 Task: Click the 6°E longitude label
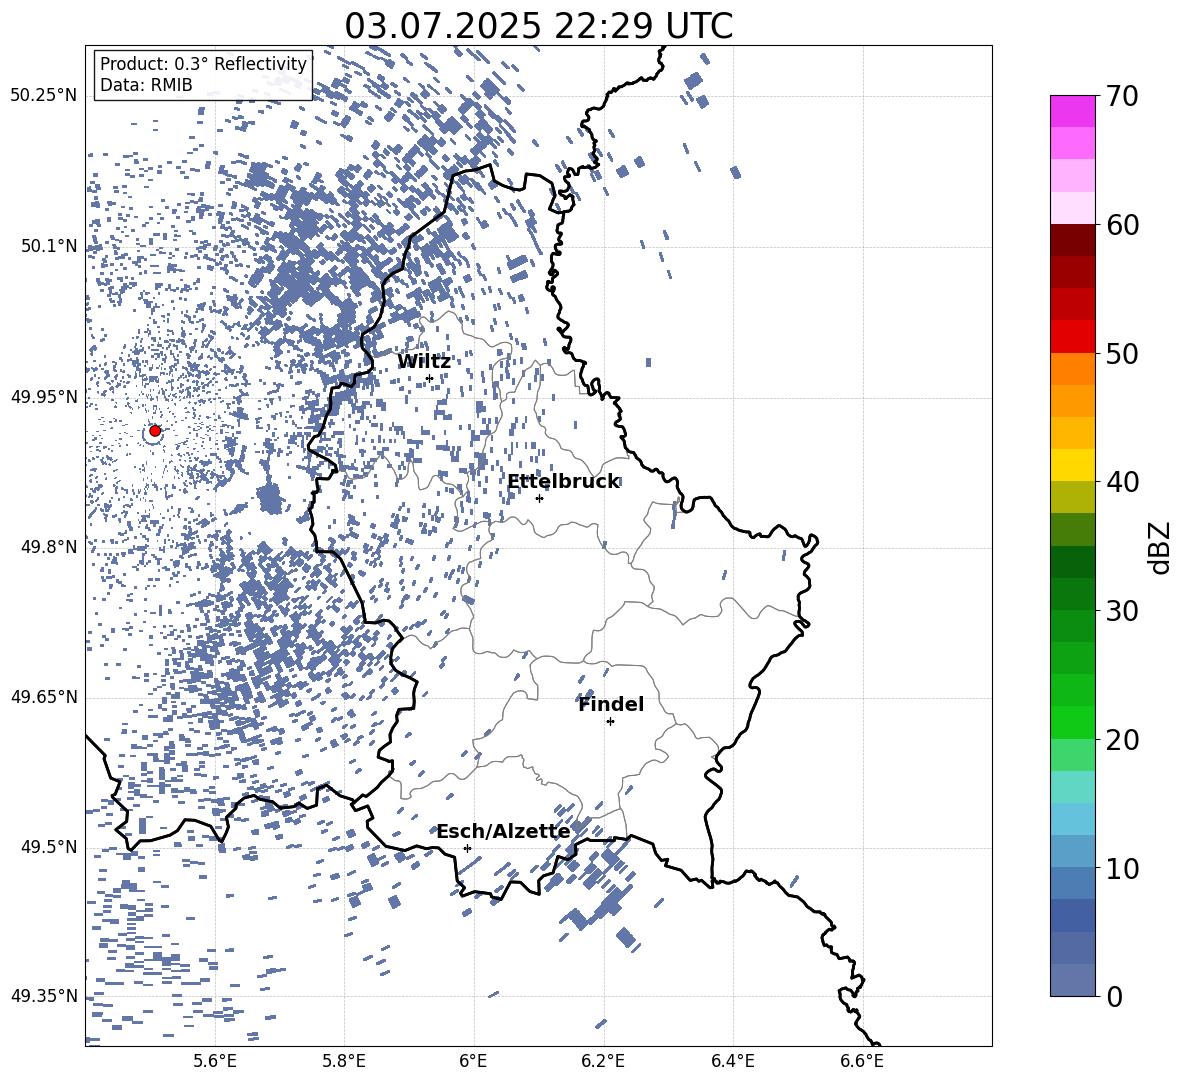pyautogui.click(x=473, y=1061)
